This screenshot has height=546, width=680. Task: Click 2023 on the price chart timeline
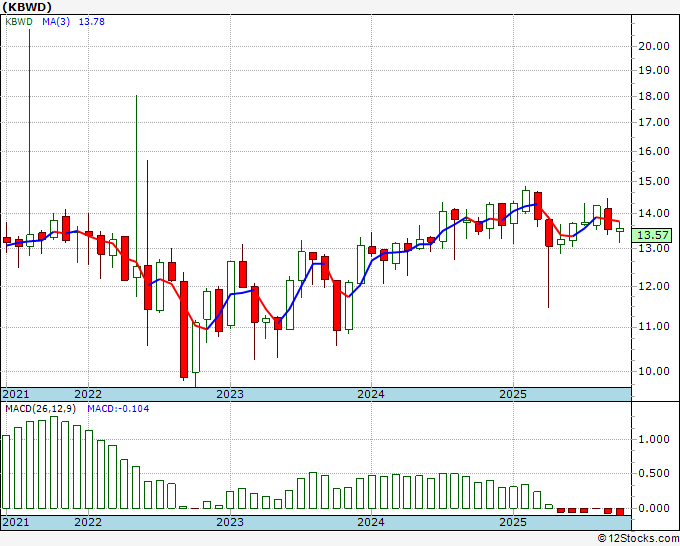click(230, 394)
